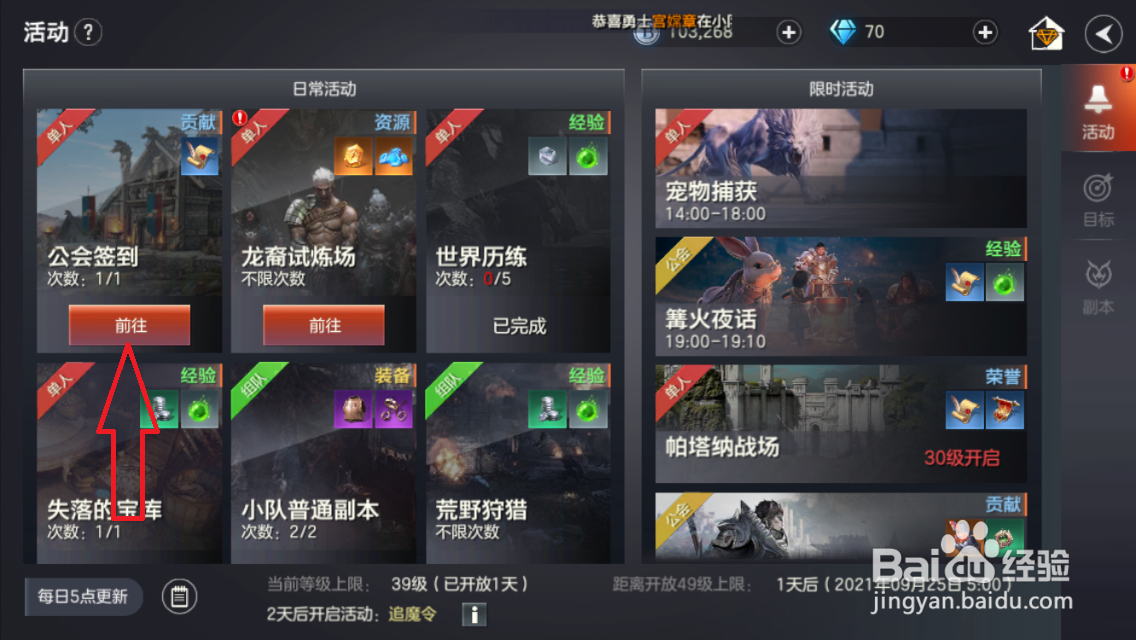Click the help question mark beside 活动
This screenshot has height=640, width=1136.
click(88, 32)
